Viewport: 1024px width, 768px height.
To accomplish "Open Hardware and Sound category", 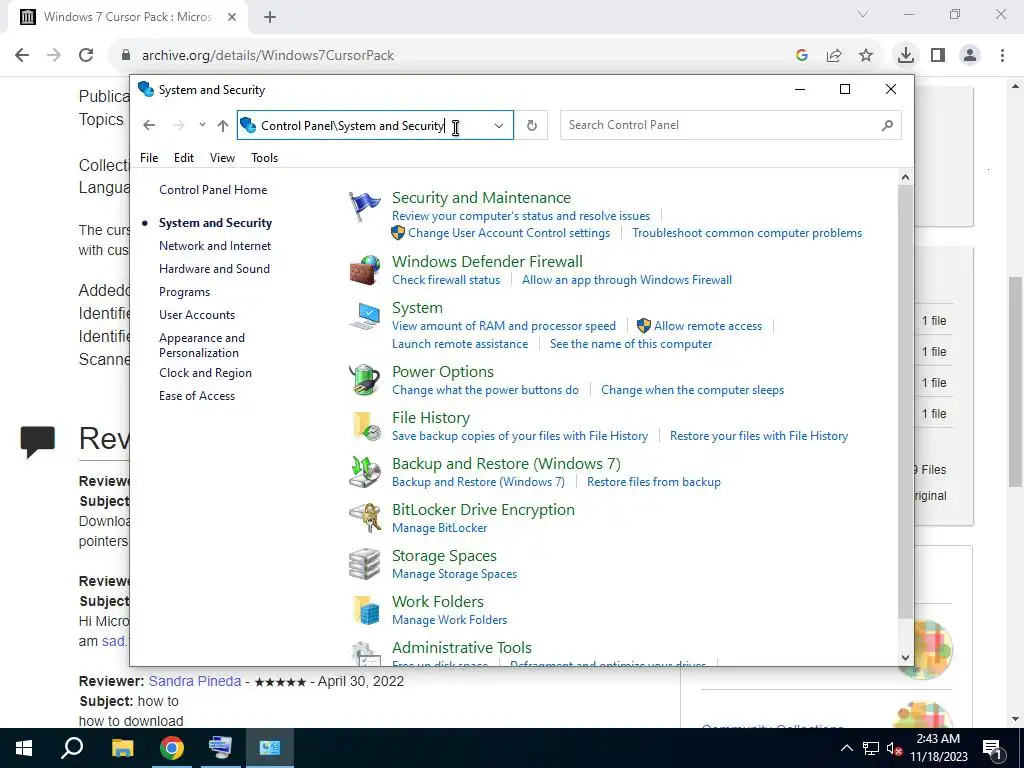I will click(x=214, y=269).
